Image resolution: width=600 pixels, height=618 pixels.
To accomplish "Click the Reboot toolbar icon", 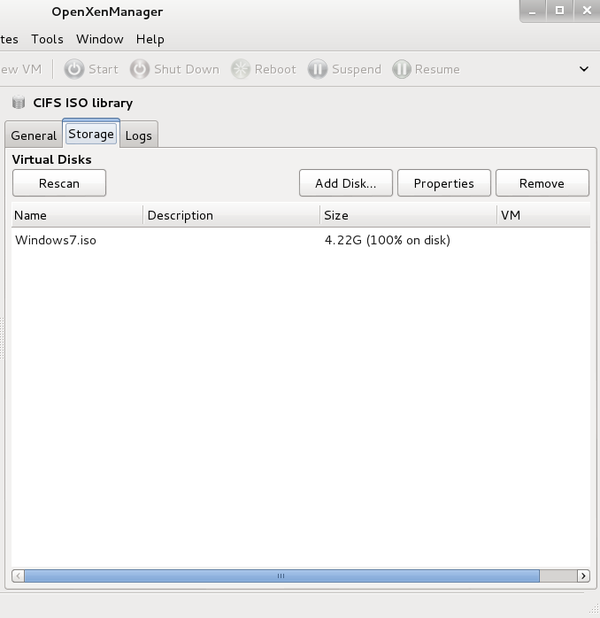I will (240, 69).
